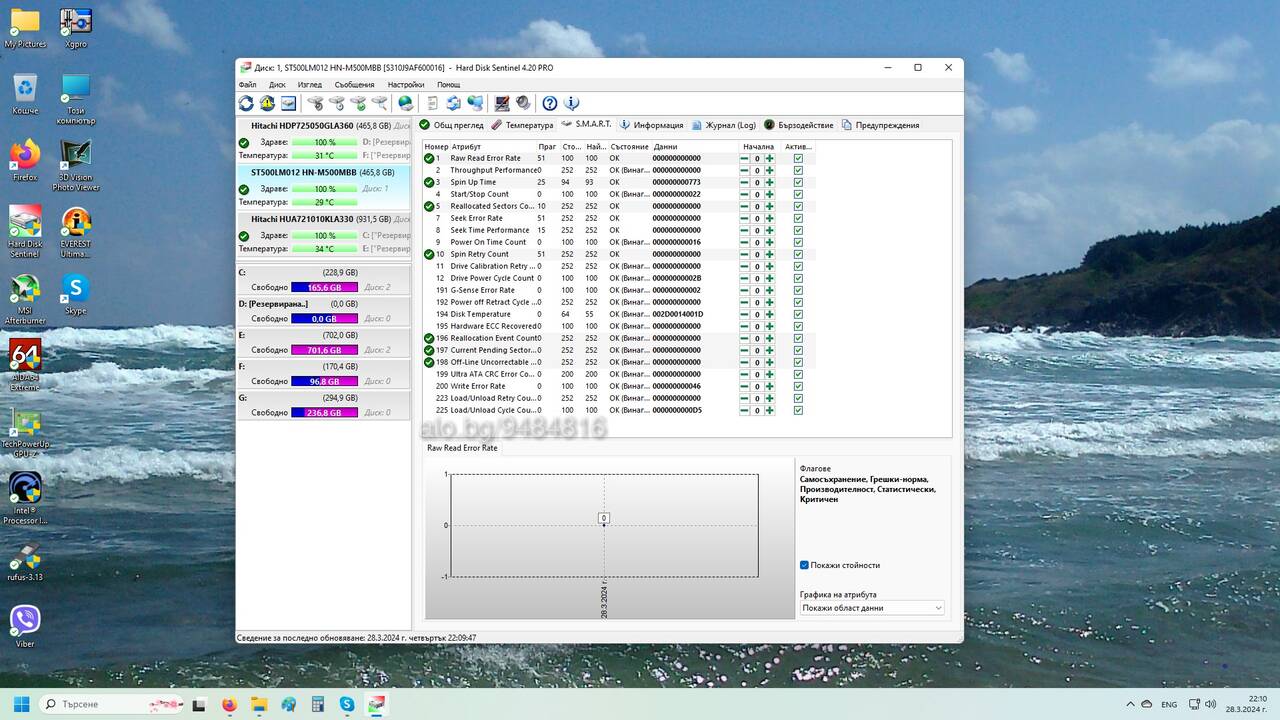Switch to the Бързодействие tab

coord(798,125)
